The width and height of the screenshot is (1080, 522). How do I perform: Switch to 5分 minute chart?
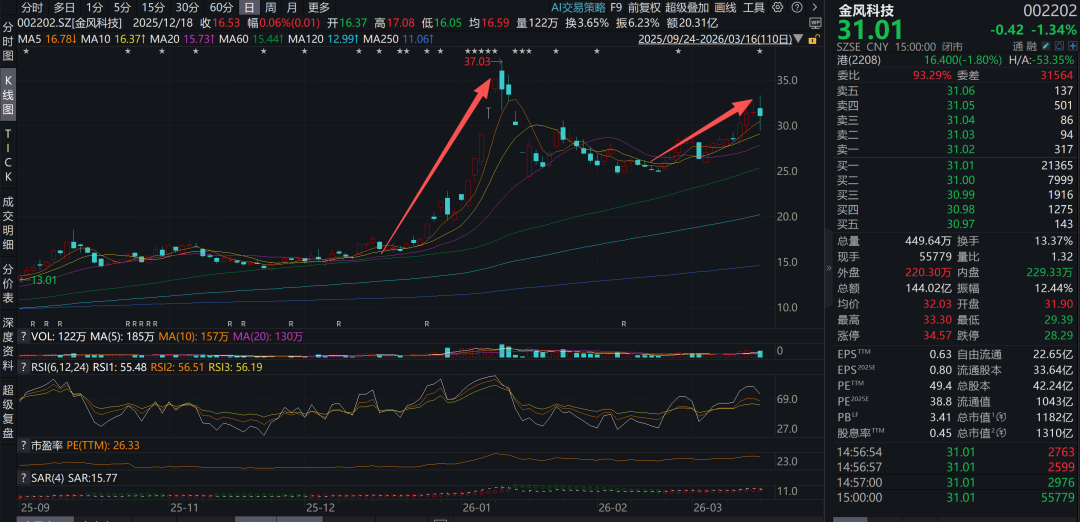(x=122, y=8)
